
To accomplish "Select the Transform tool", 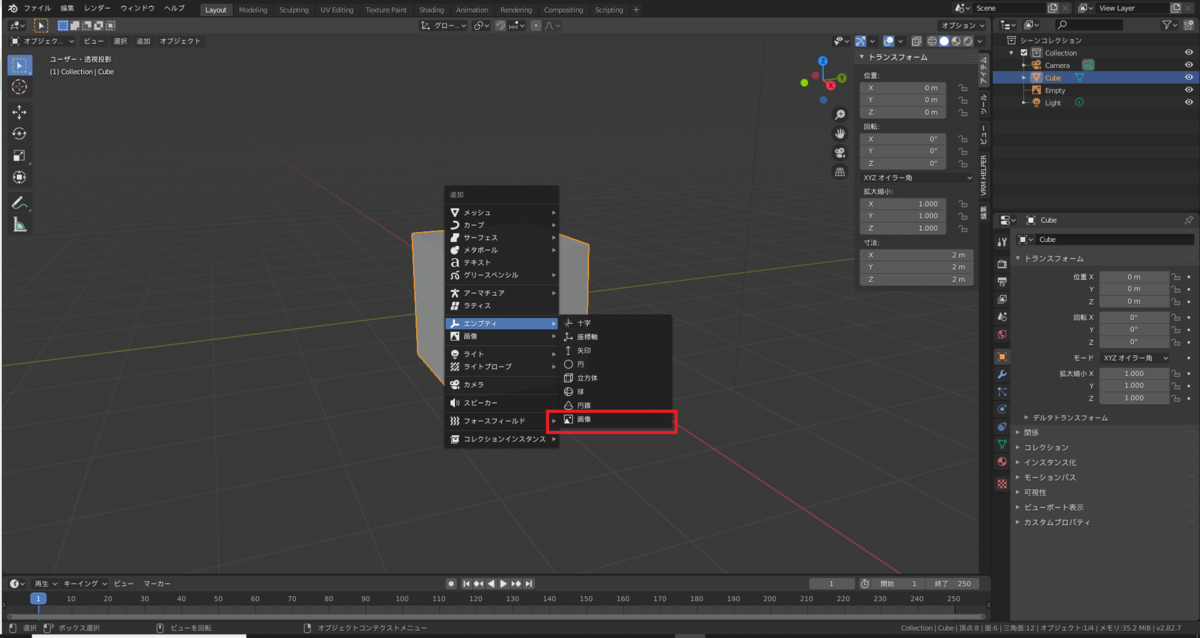I will pyautogui.click(x=19, y=178).
